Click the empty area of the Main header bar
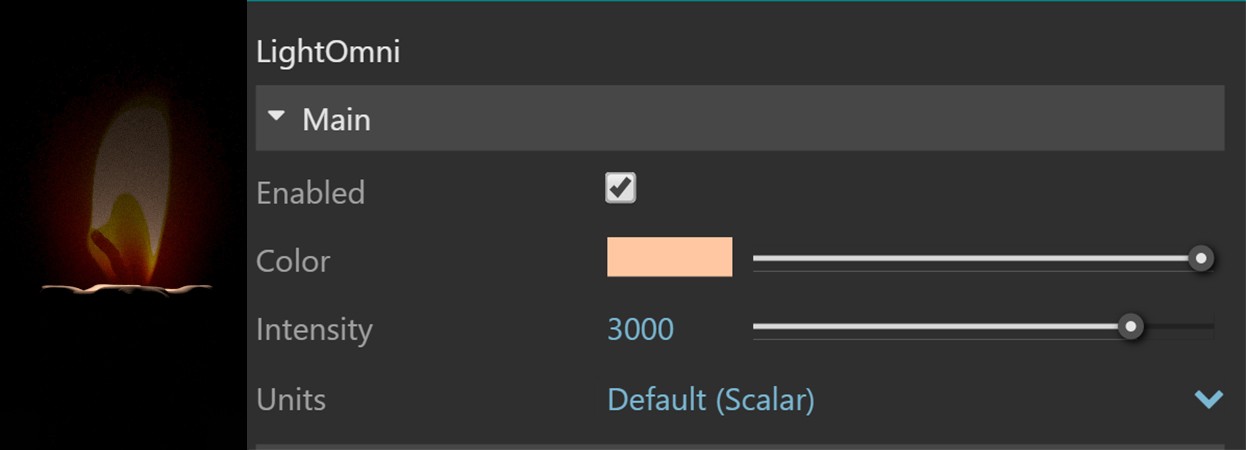Screen dimensions: 1246x450 (x=800, y=119)
